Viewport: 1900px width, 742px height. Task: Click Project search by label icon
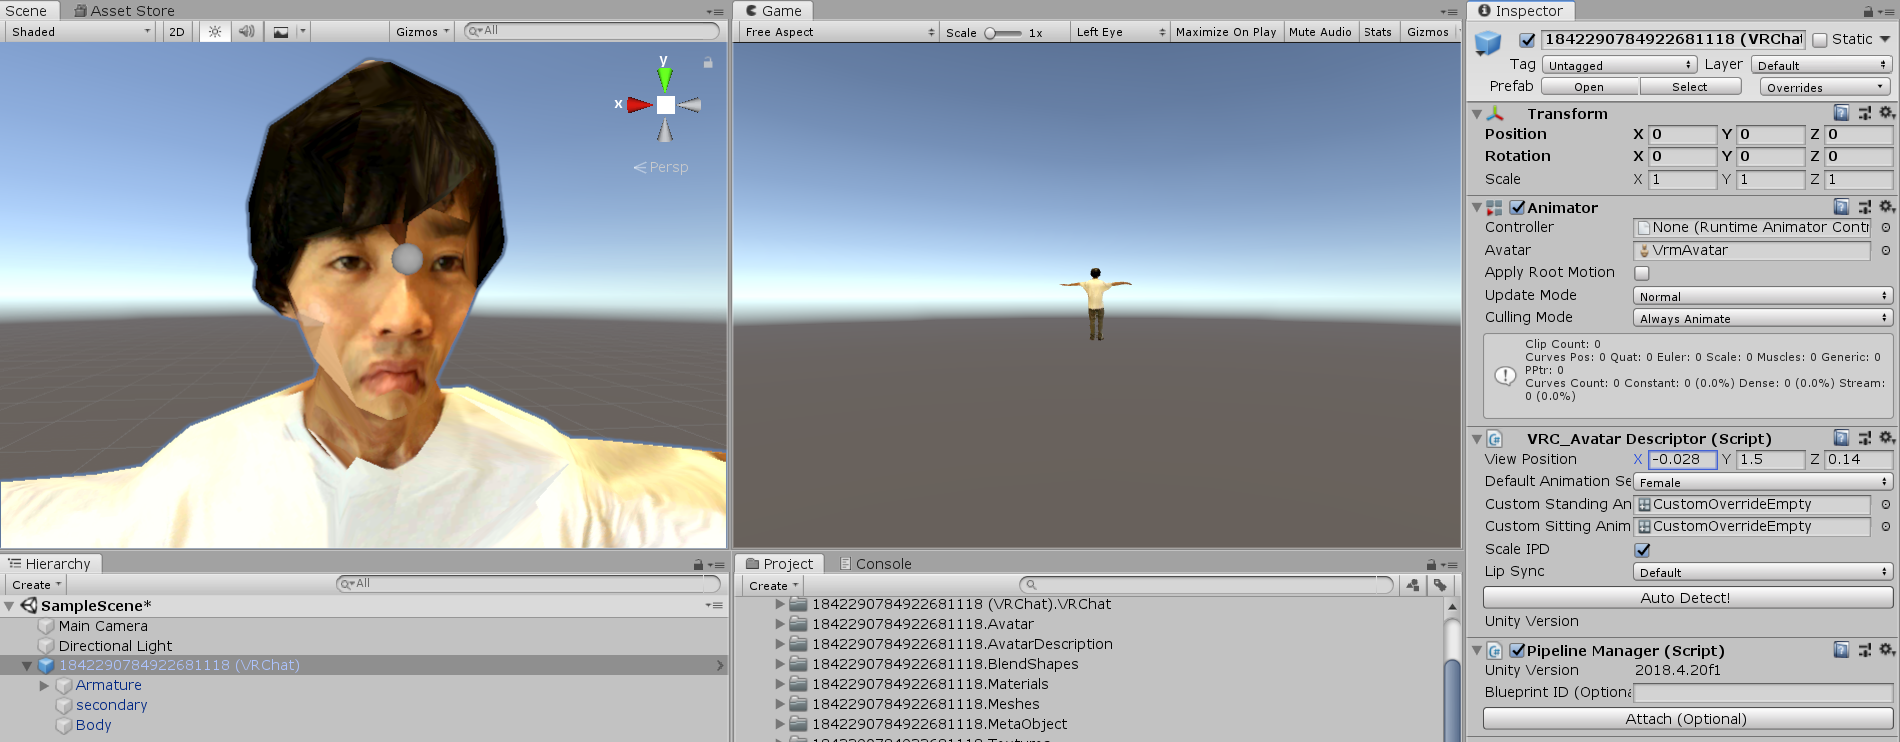click(1439, 585)
